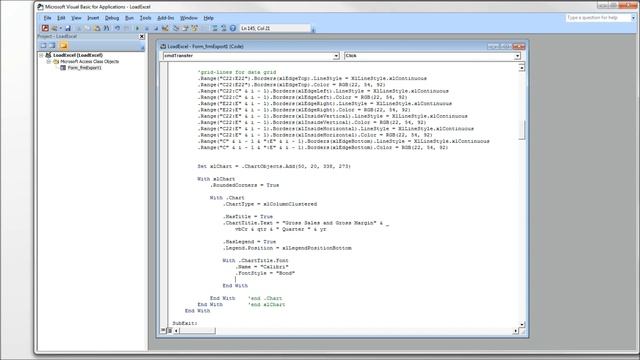The width and height of the screenshot is (640, 360).
Task: Click the Redo toolbar icon
Action: pos(126,28)
